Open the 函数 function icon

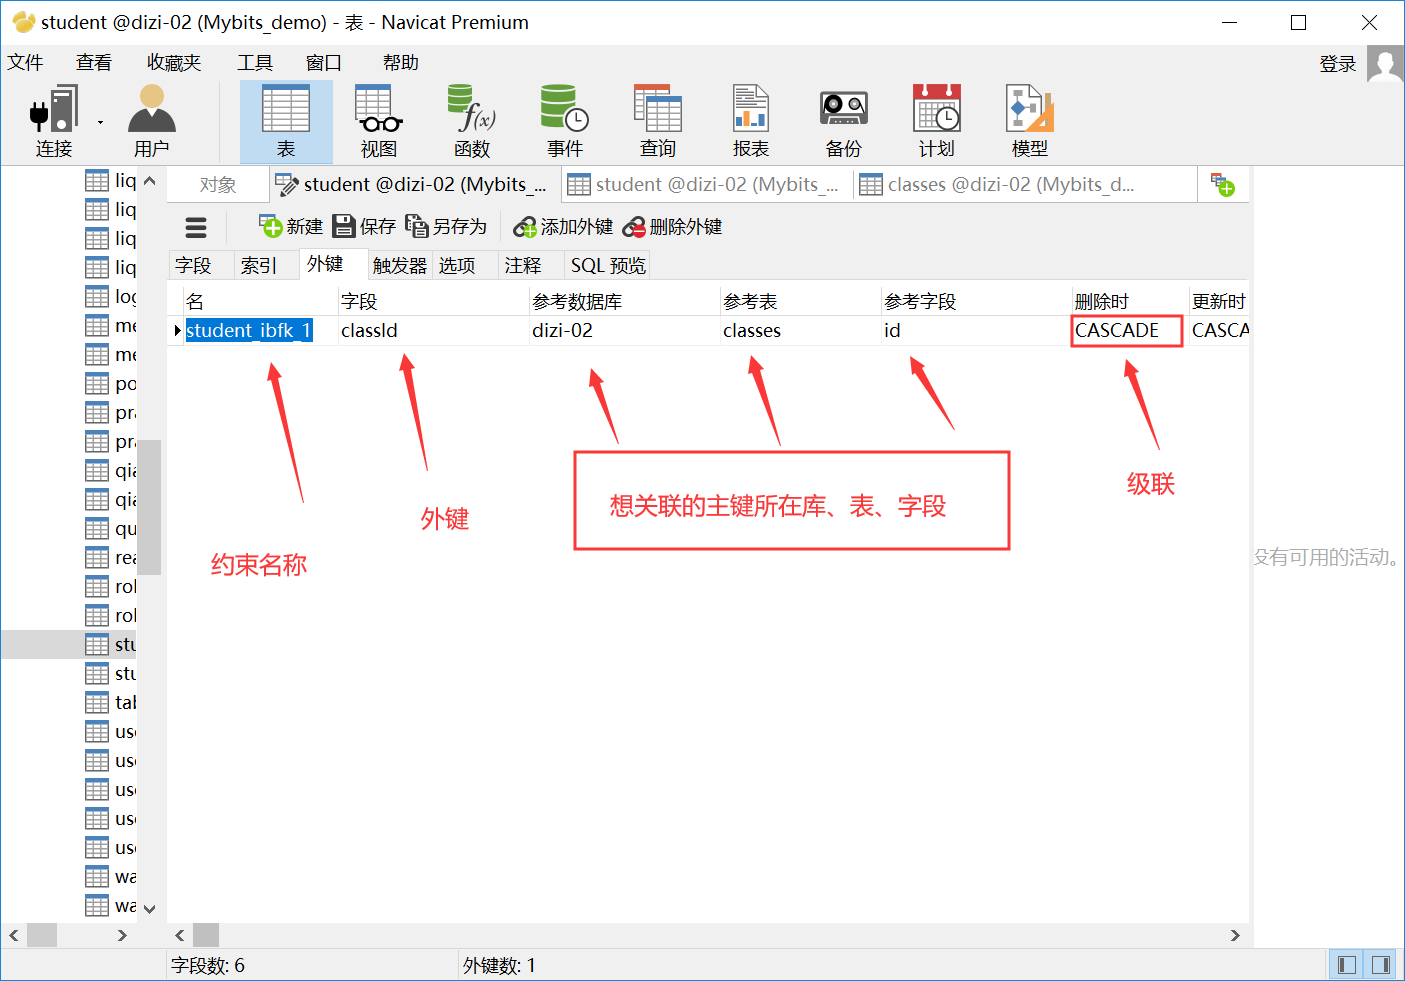[x=472, y=121]
